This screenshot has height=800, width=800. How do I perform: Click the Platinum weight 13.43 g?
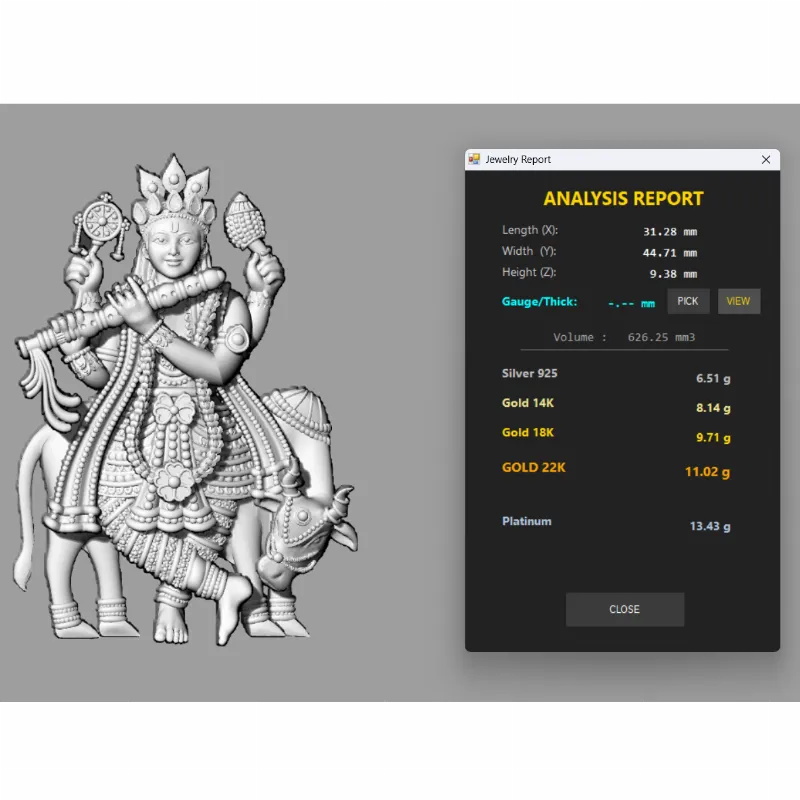[709, 526]
